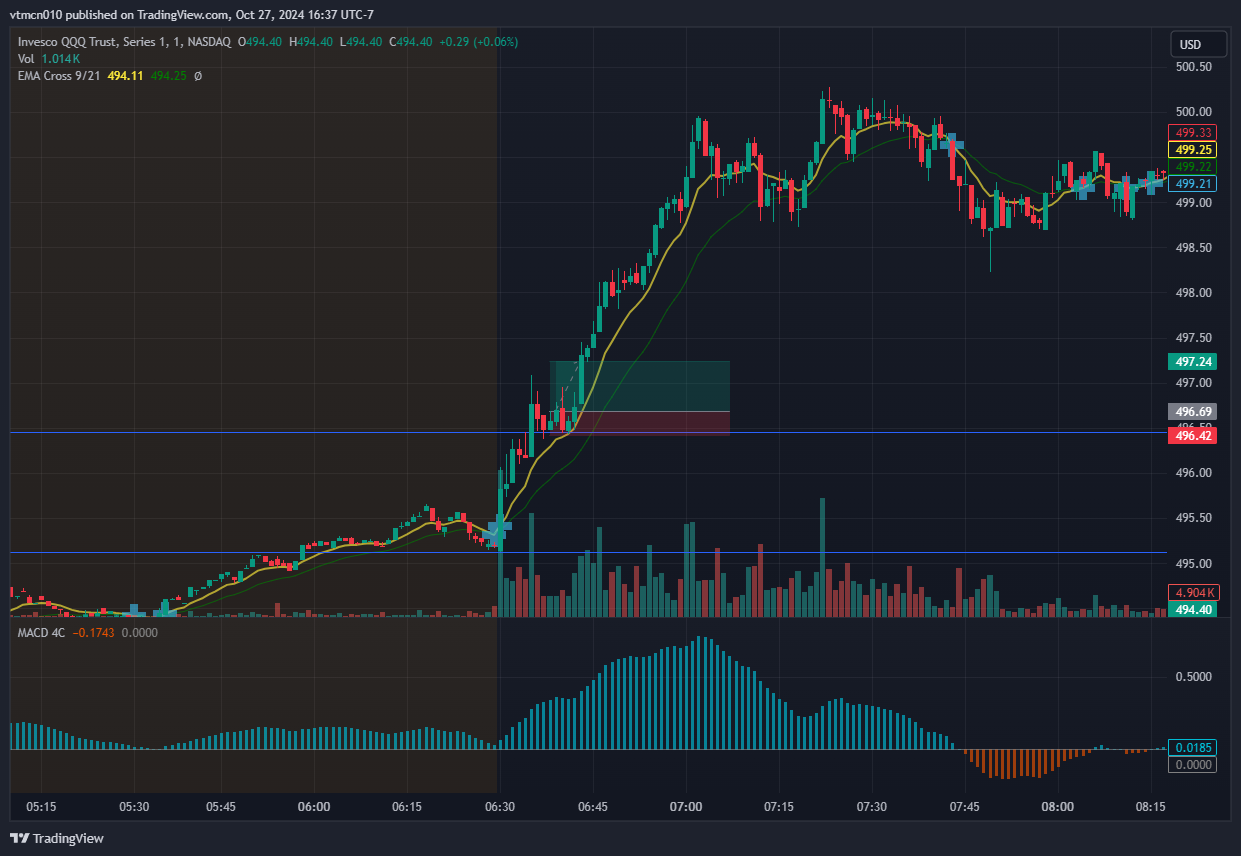The image size is (1241, 856).
Task: Select the EMA Cross 9/21 indicator label
Action: click(59, 76)
